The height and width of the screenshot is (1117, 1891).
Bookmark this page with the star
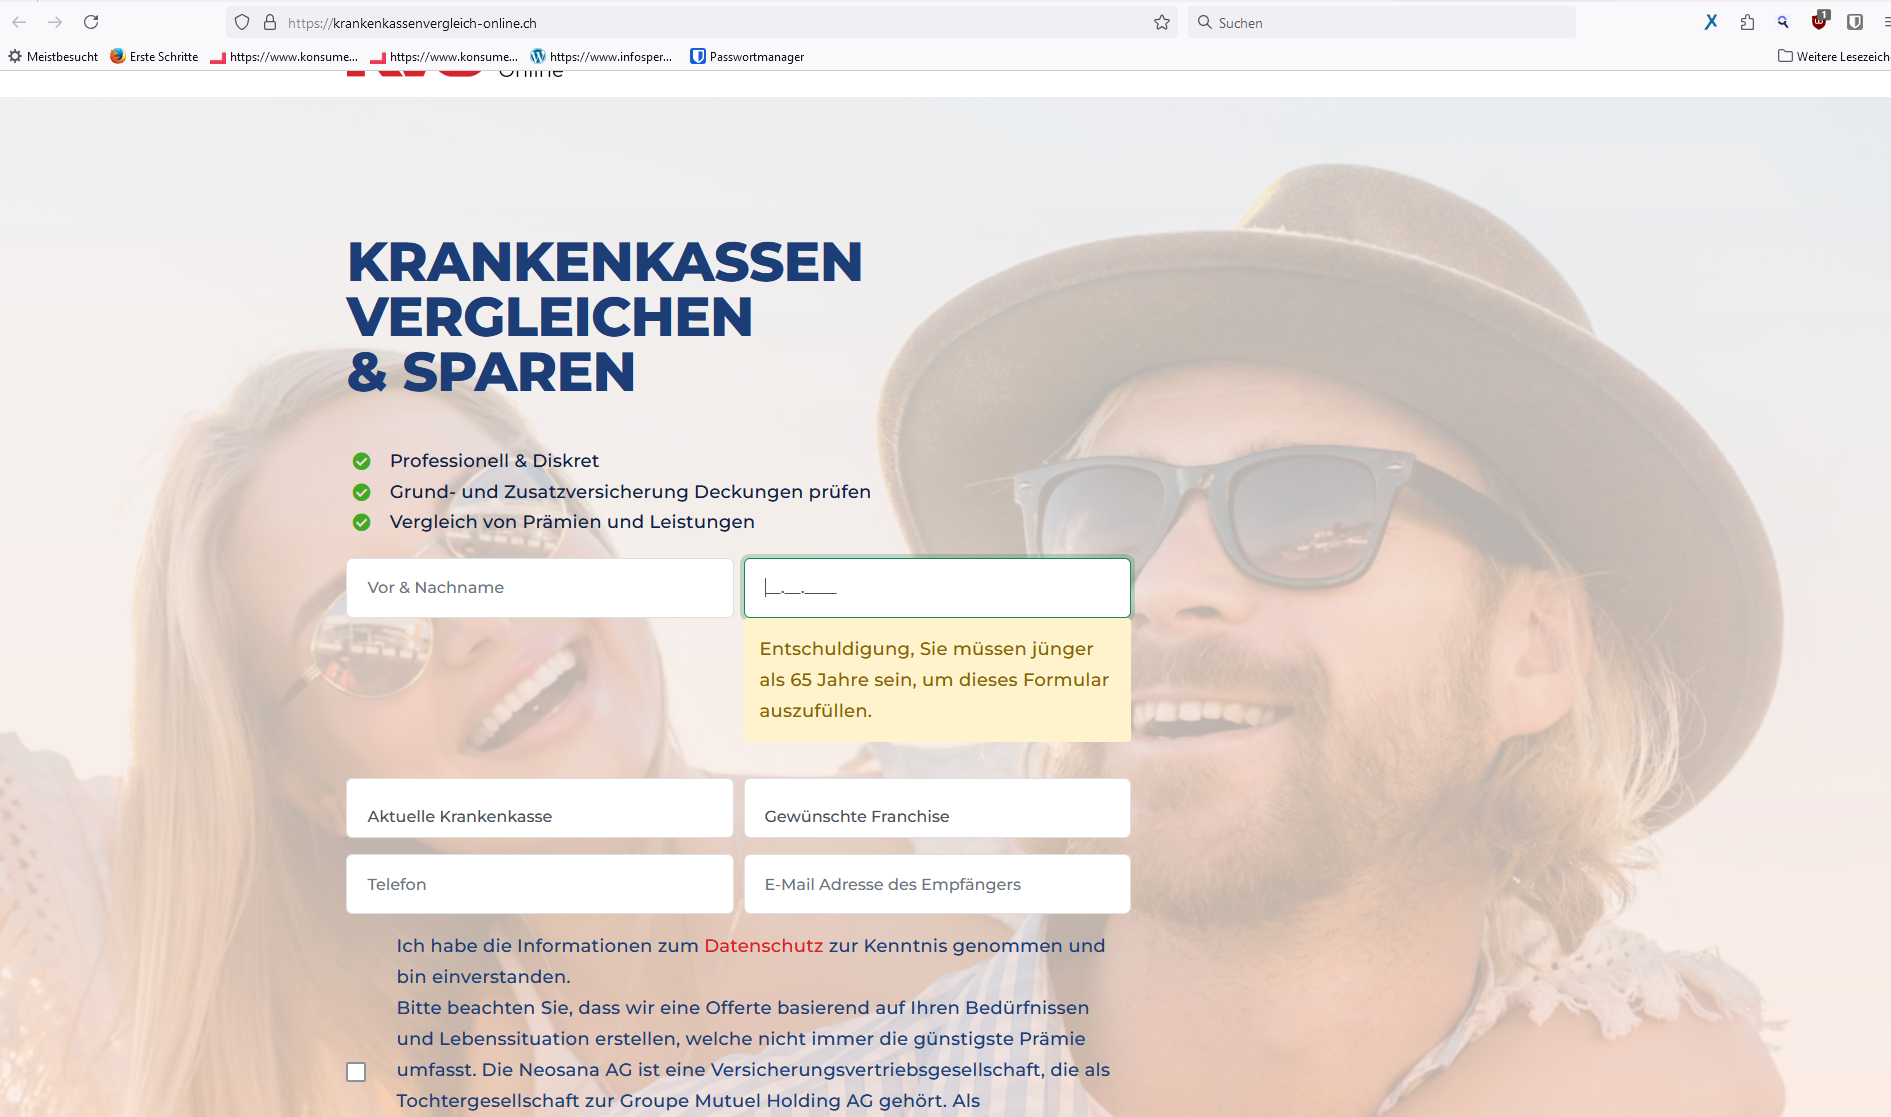[x=1161, y=22]
